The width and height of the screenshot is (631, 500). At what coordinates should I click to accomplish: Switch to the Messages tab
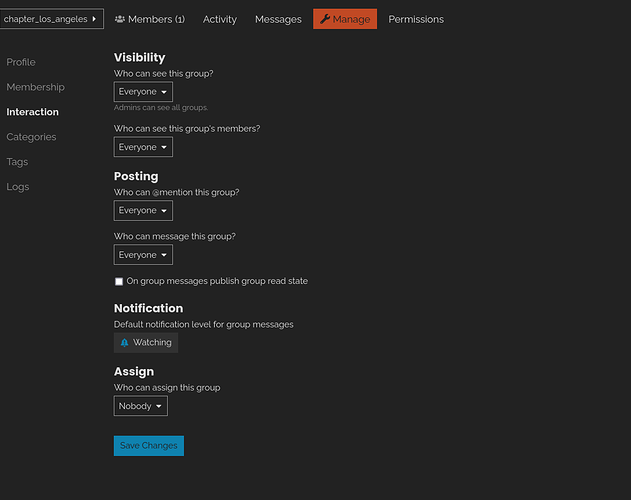point(278,19)
